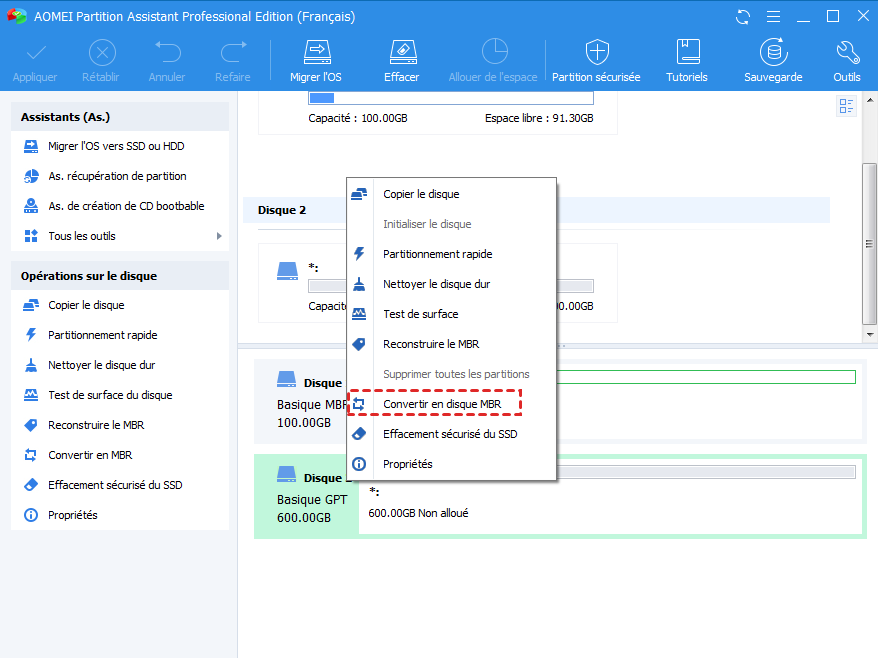Image resolution: width=878 pixels, height=658 pixels.
Task: Click the Espace libre : 91.30GB text
Action: click(x=539, y=119)
